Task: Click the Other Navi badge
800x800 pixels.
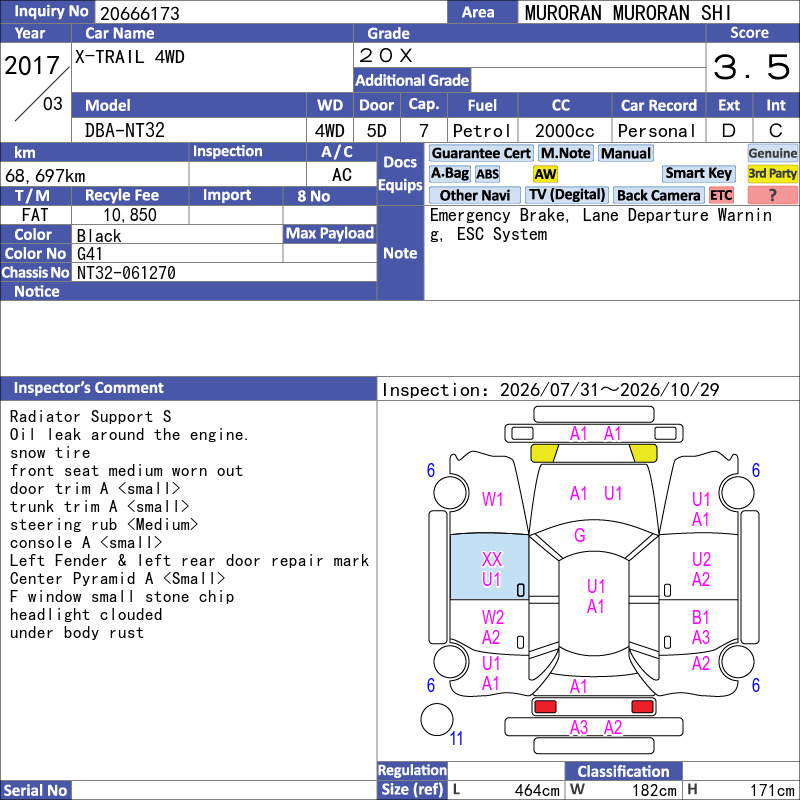Action: tap(474, 195)
